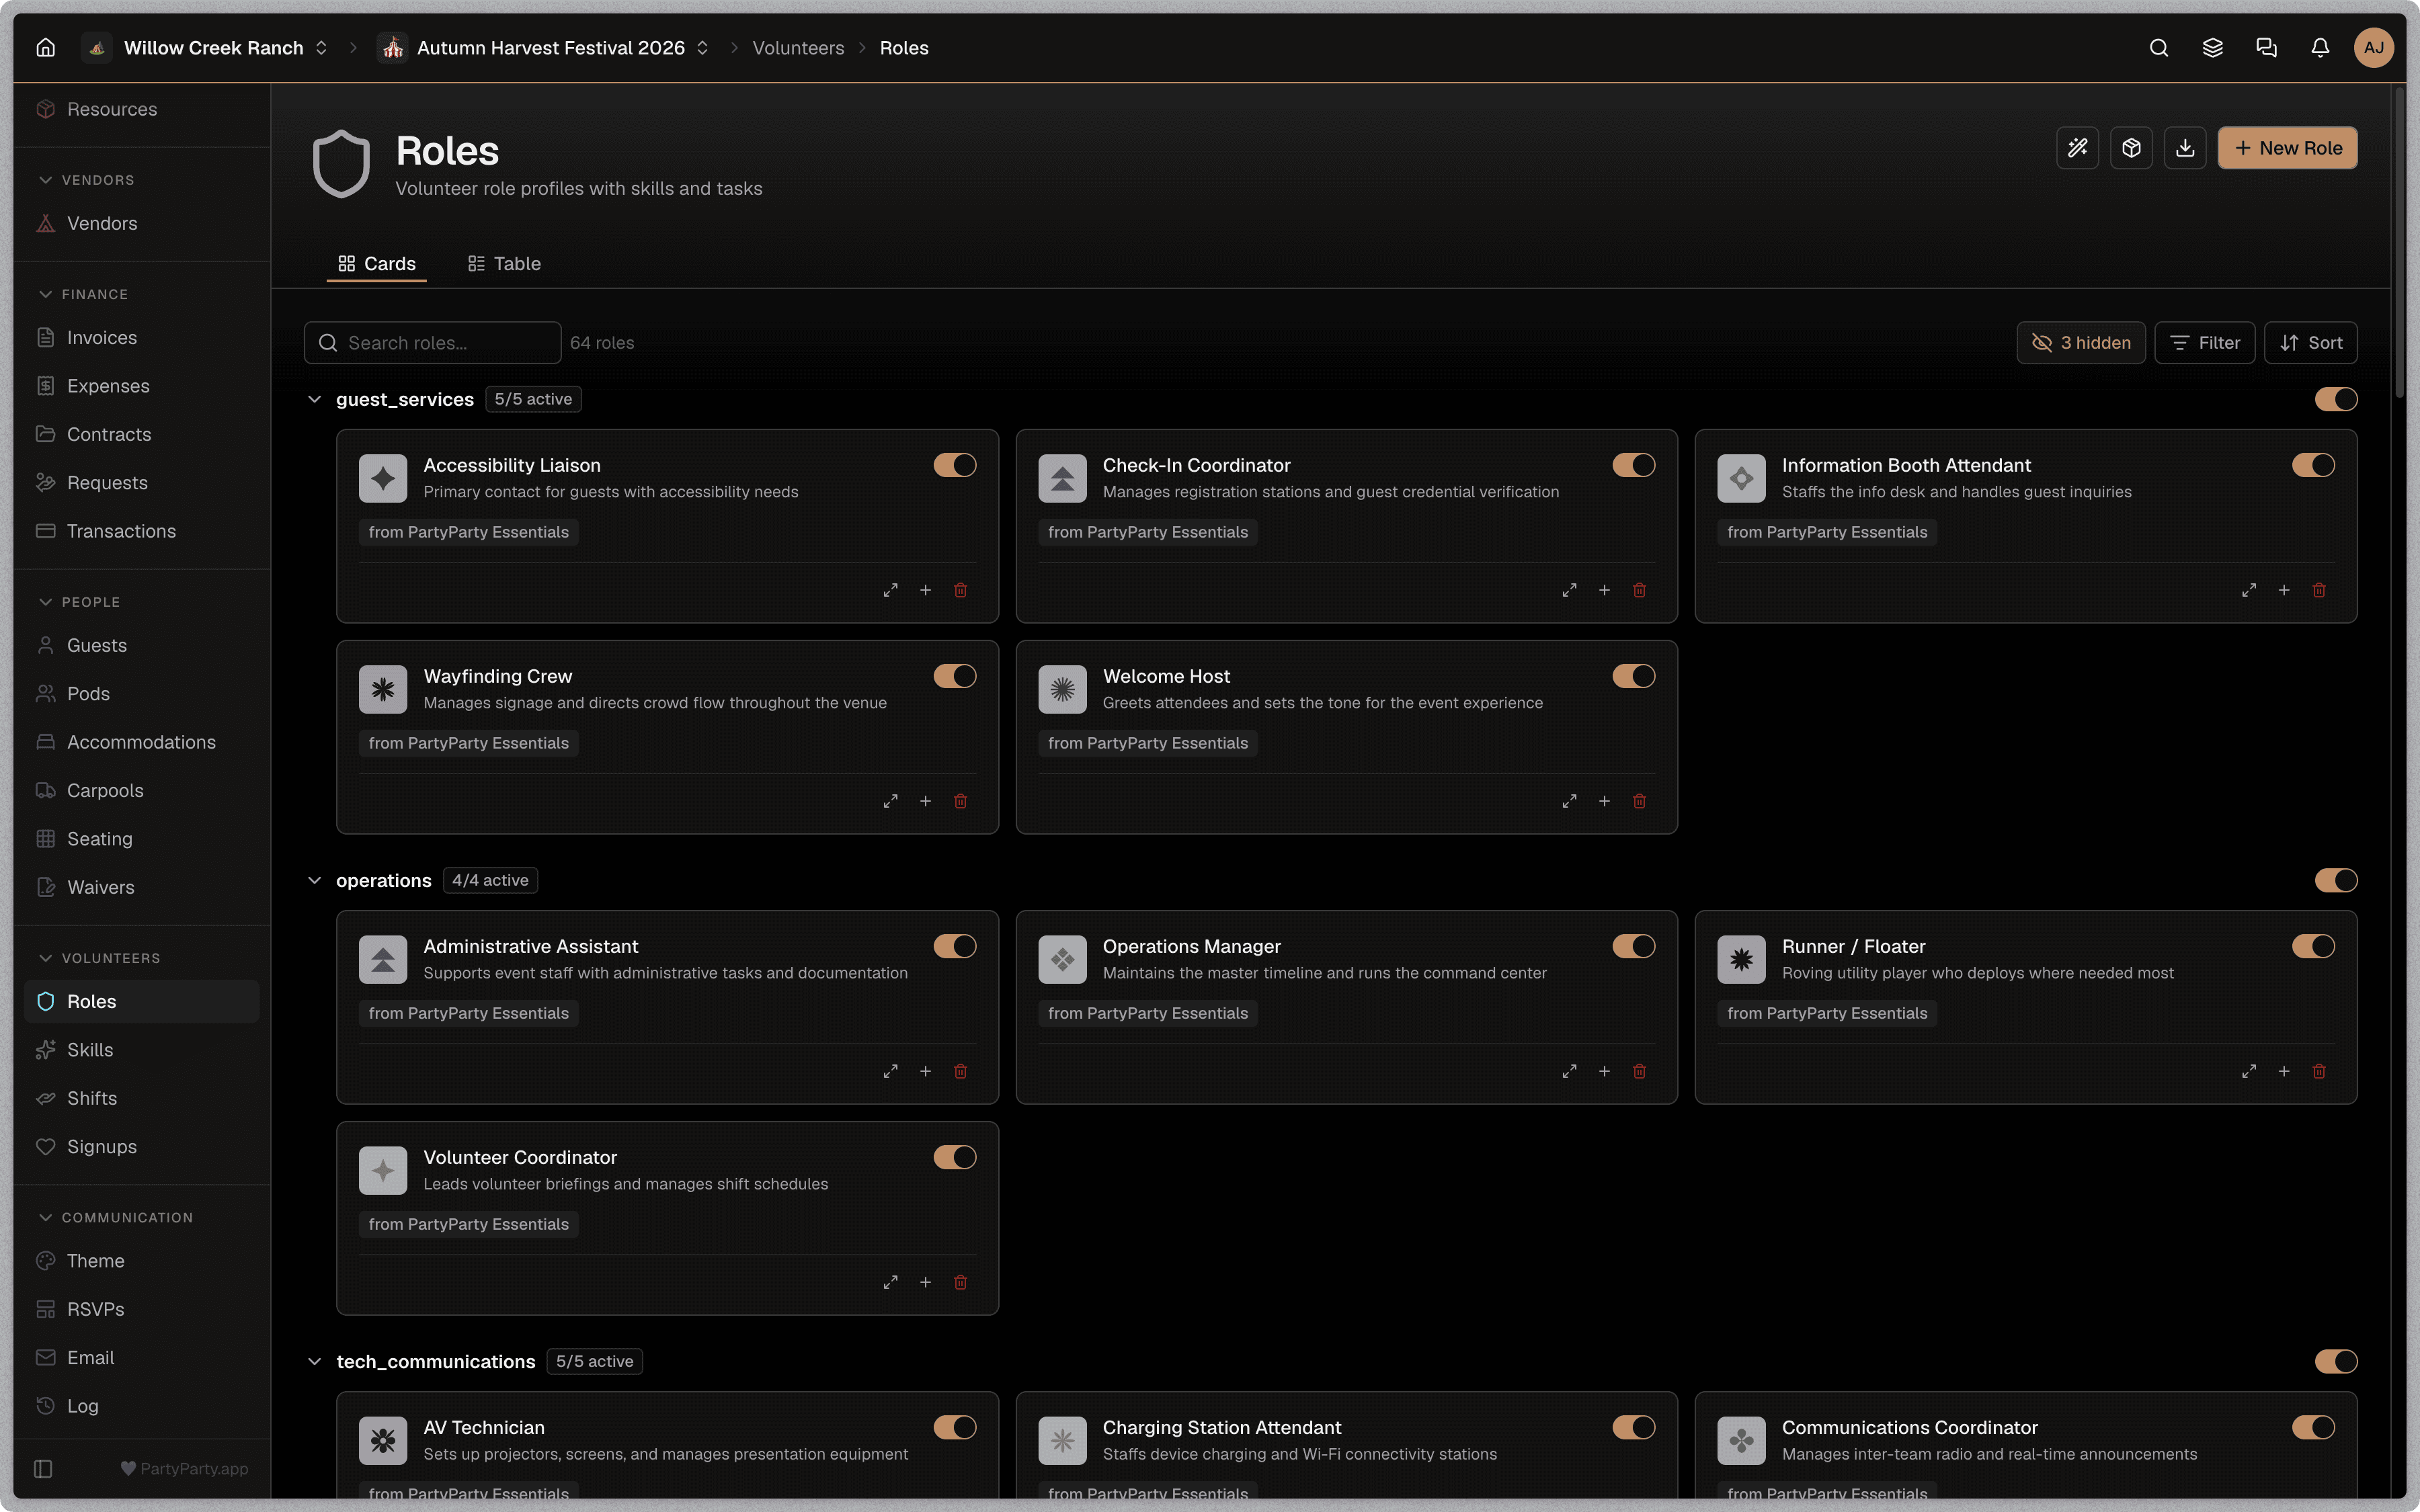Switch off Runner / Floater role
The image size is (2420, 1512).
click(2312, 946)
